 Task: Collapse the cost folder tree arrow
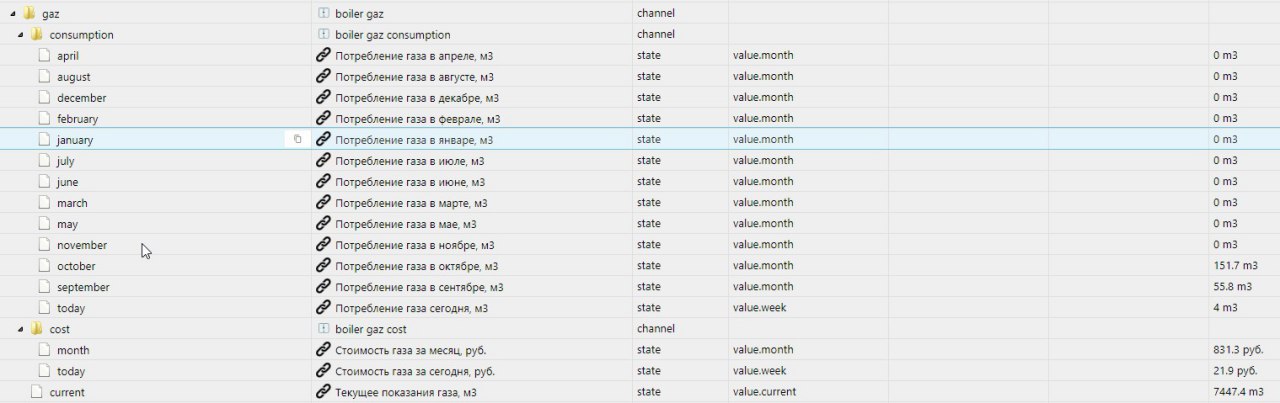coord(21,329)
